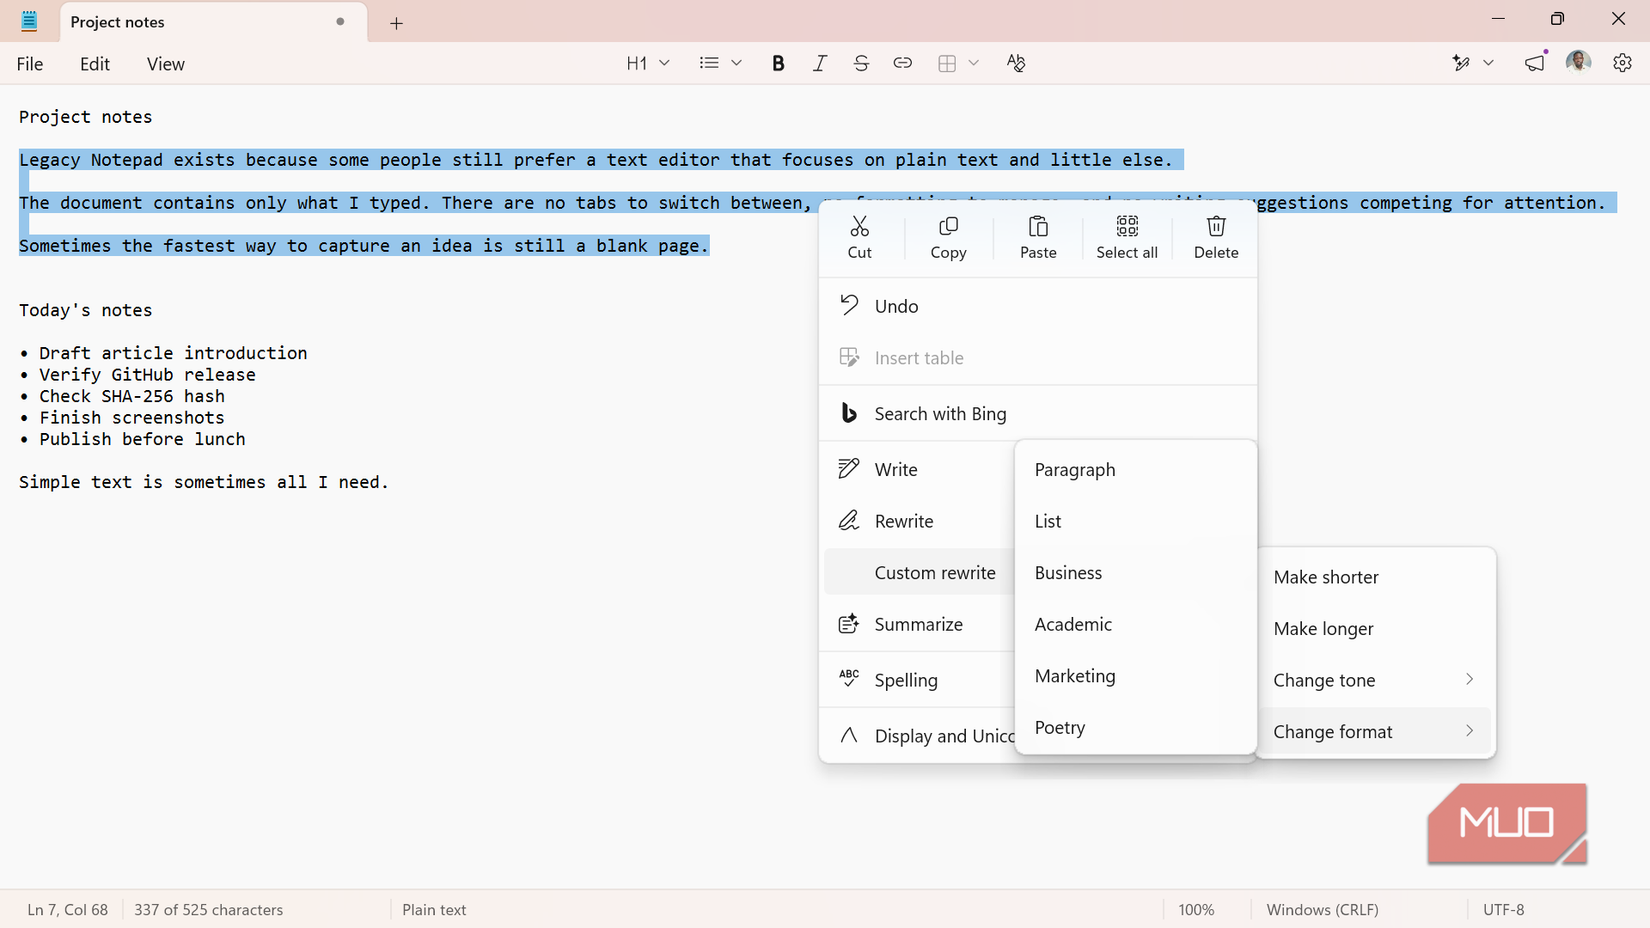Click Cut in context menu

(860, 238)
